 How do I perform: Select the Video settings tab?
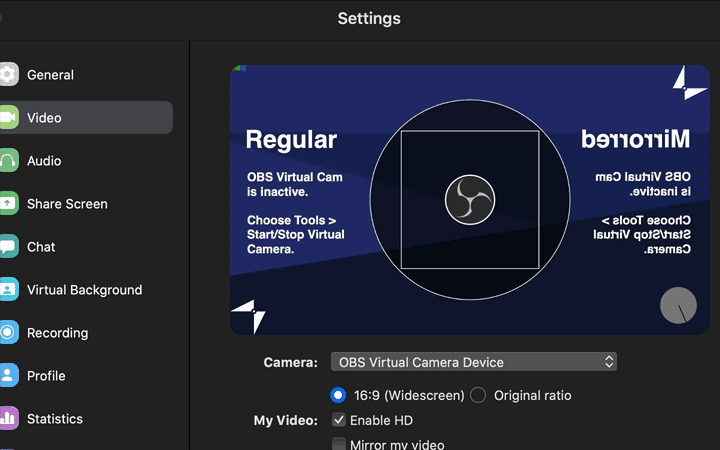[x=86, y=118]
